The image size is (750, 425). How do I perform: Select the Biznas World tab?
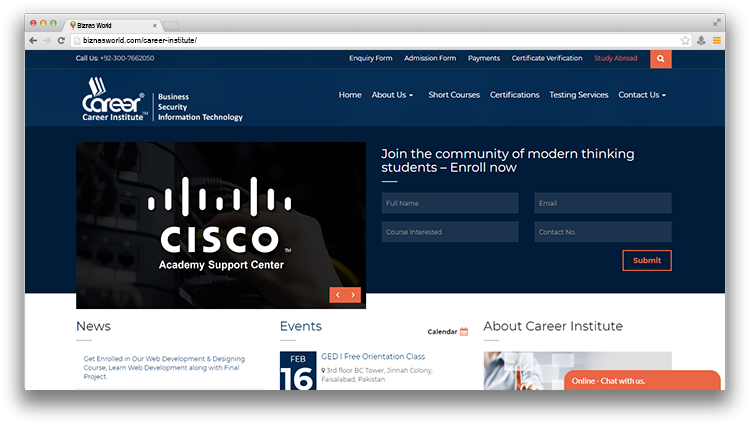click(113, 25)
